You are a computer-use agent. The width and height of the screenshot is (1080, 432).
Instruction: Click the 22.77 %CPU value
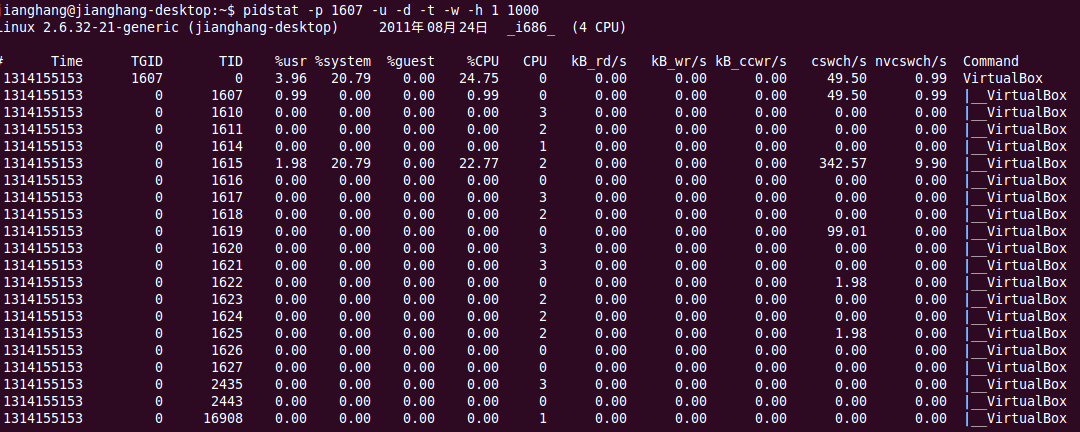tap(479, 163)
